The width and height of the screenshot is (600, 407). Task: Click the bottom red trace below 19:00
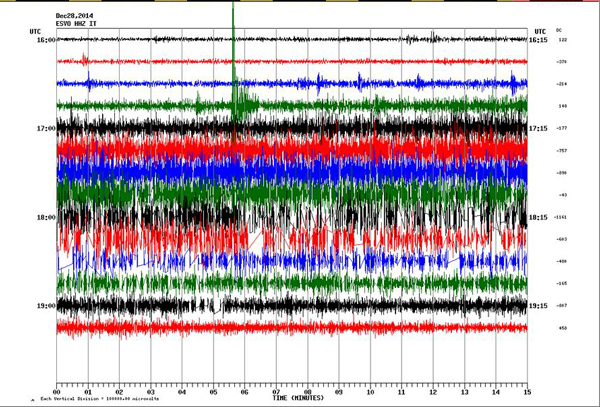(290, 327)
